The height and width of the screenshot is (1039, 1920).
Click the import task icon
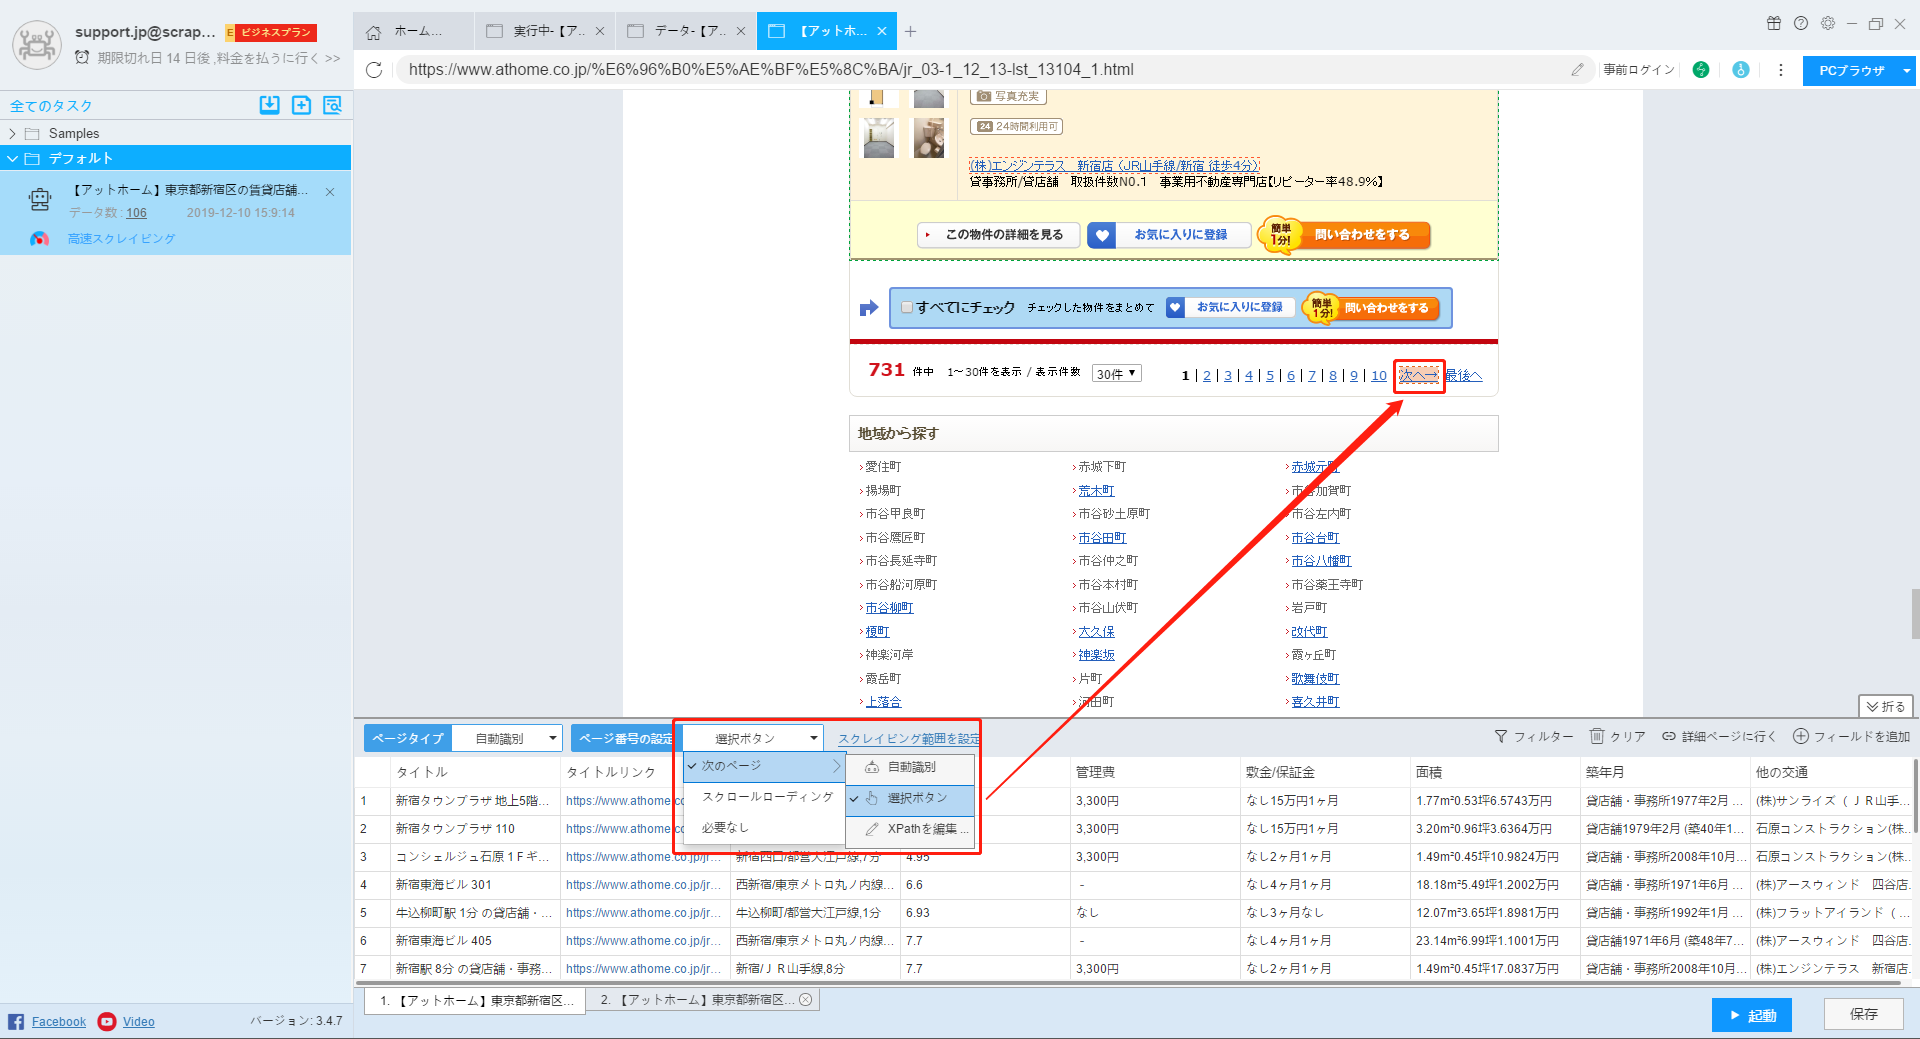coord(269,105)
